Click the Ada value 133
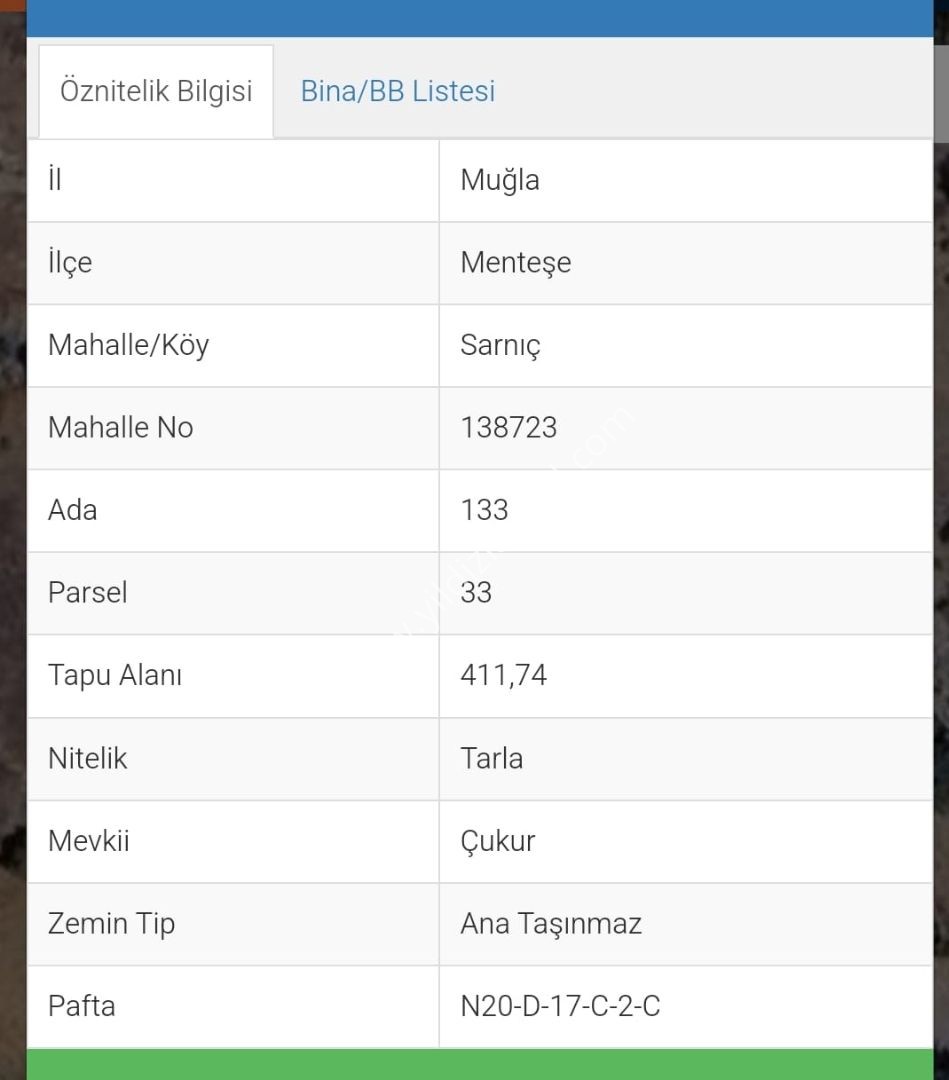This screenshot has height=1080, width=949. (x=484, y=510)
